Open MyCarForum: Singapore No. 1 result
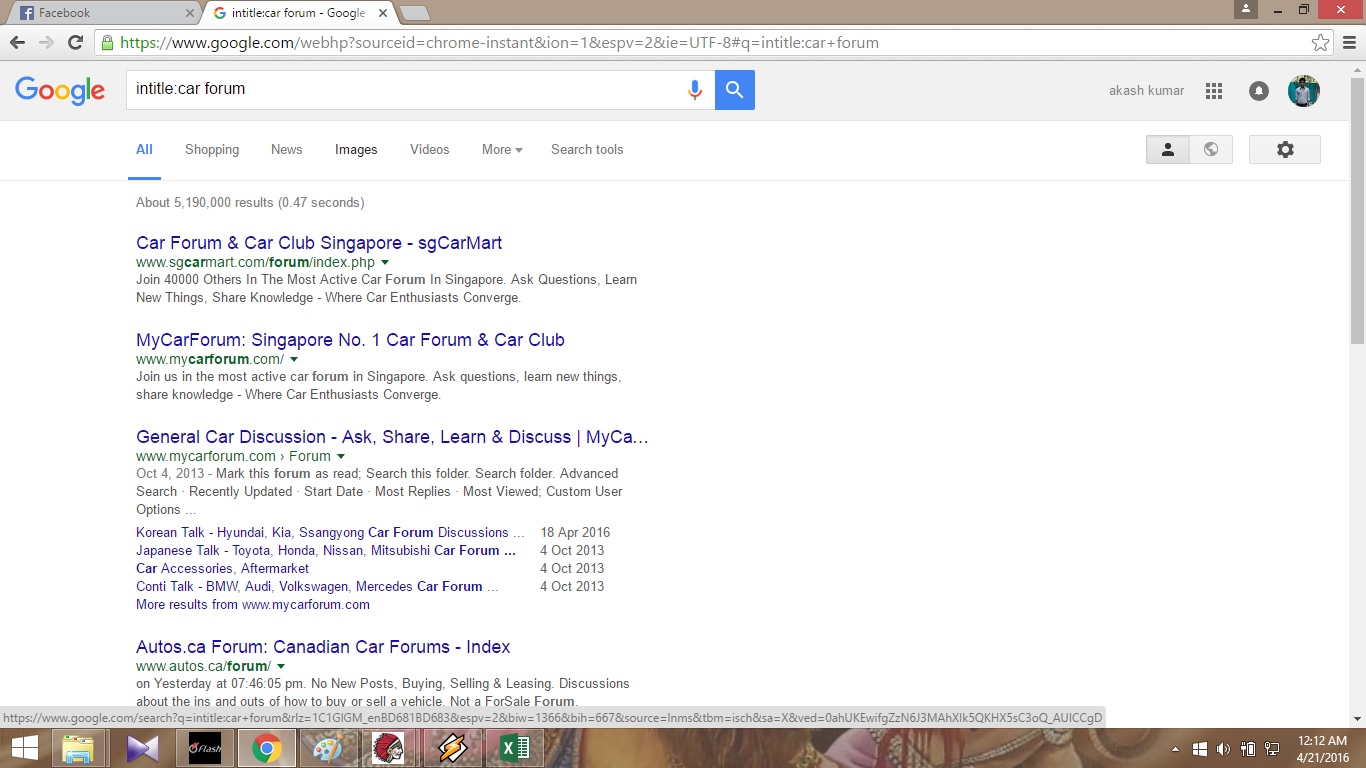The image size is (1366, 768). coord(350,340)
